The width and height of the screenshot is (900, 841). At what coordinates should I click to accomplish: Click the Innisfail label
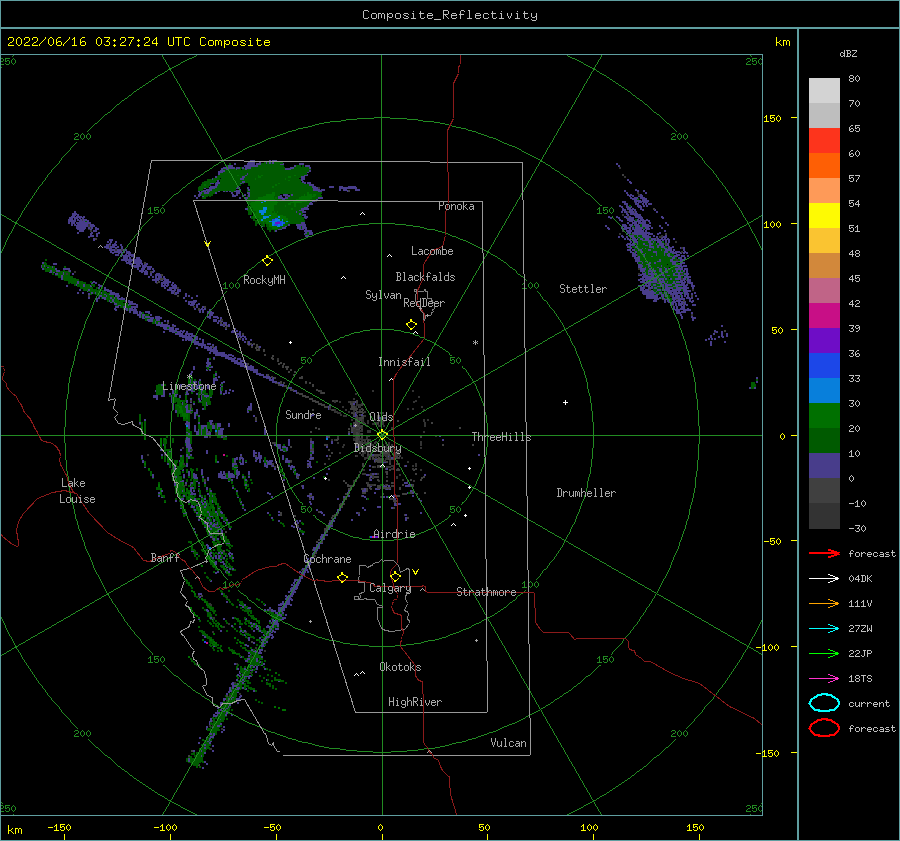(404, 362)
